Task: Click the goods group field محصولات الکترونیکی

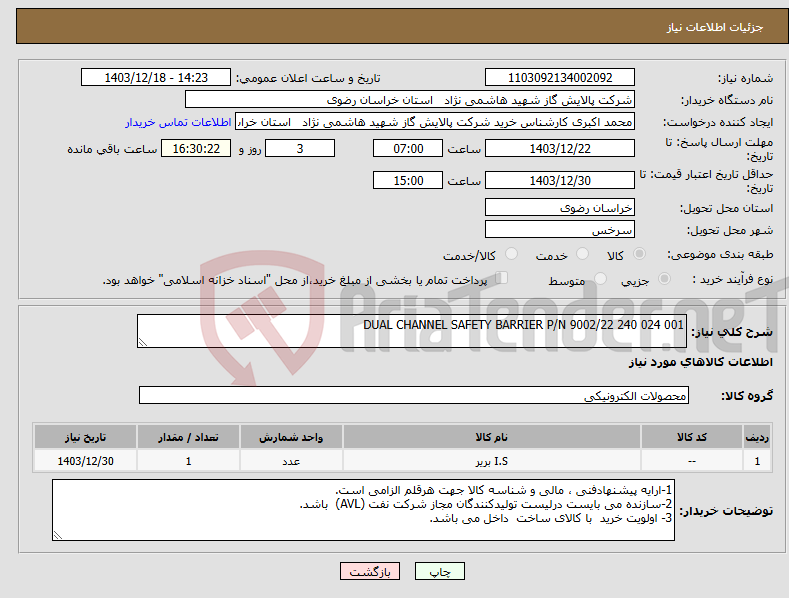Action: [x=414, y=395]
